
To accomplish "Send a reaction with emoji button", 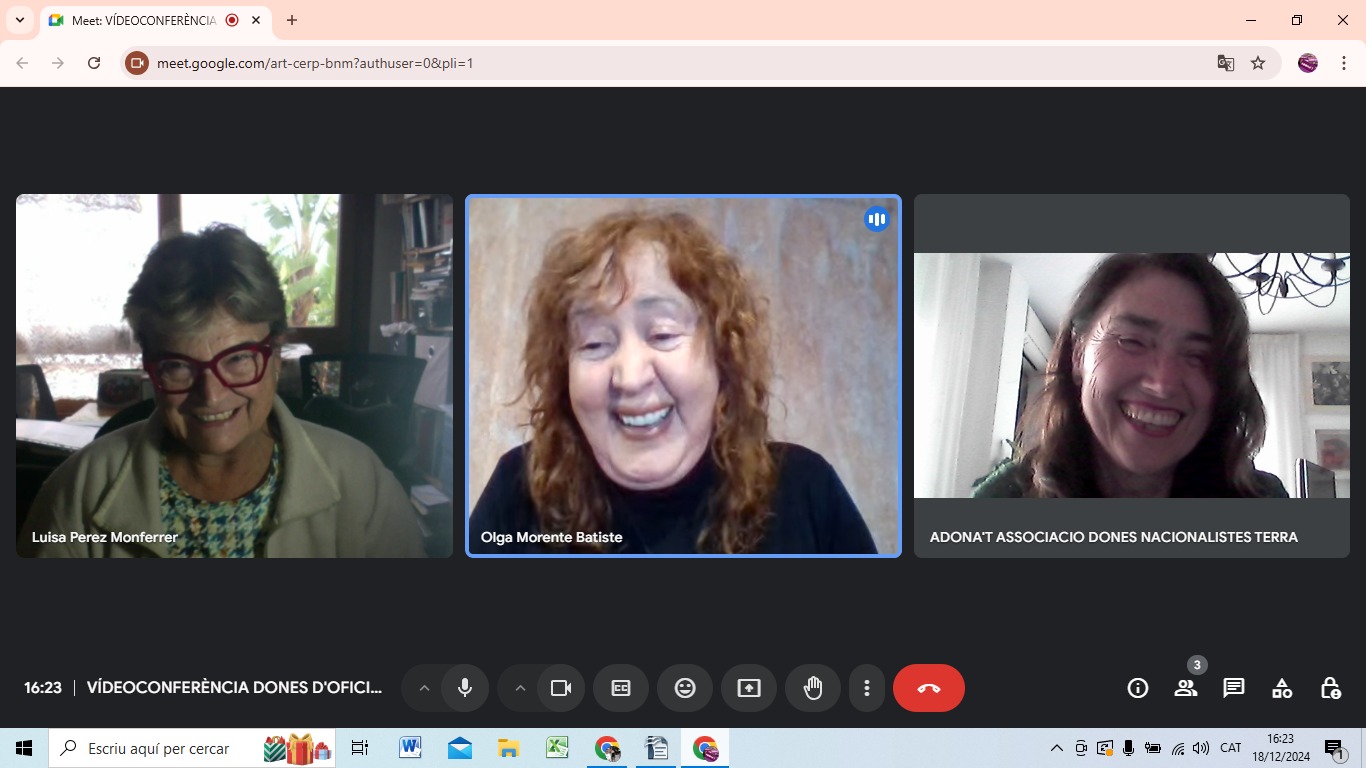I will [x=685, y=688].
